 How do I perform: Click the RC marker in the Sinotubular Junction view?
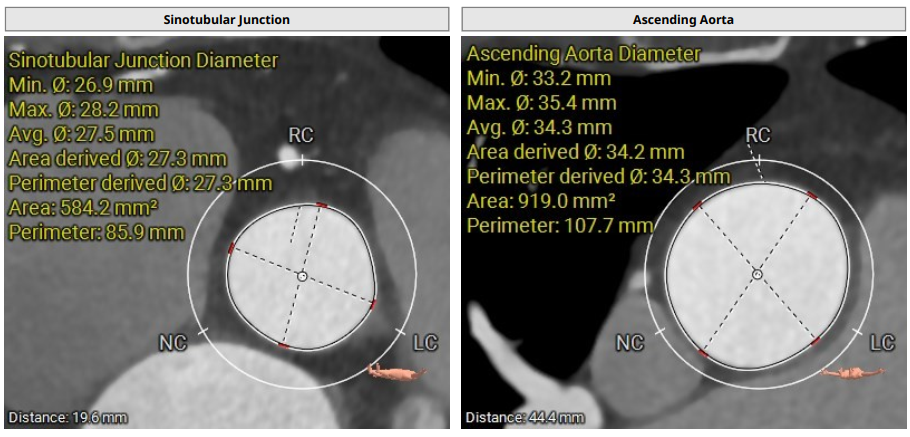coord(301,135)
